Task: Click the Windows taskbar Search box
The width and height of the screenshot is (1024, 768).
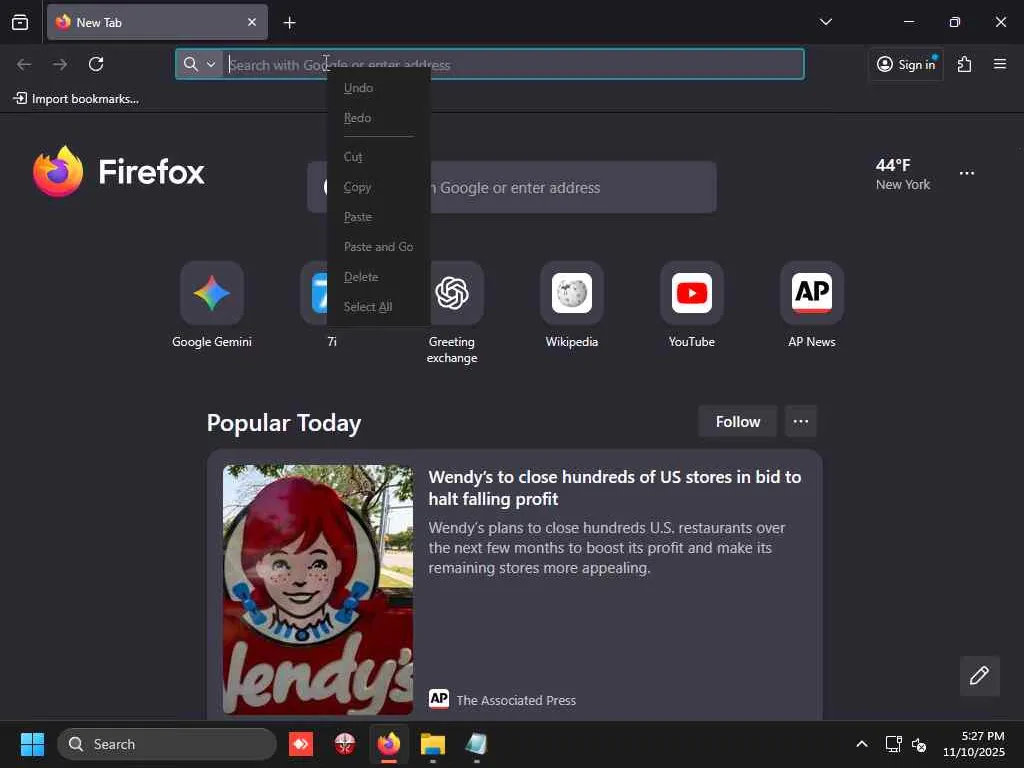Action: 167,744
